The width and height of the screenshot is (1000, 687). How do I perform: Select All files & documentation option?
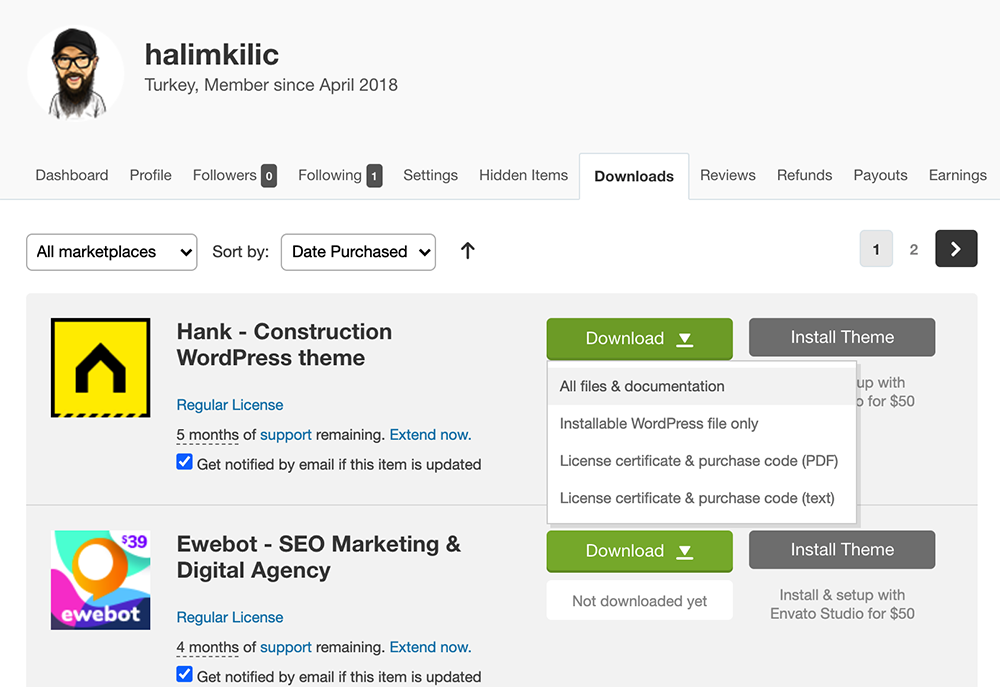(702, 386)
